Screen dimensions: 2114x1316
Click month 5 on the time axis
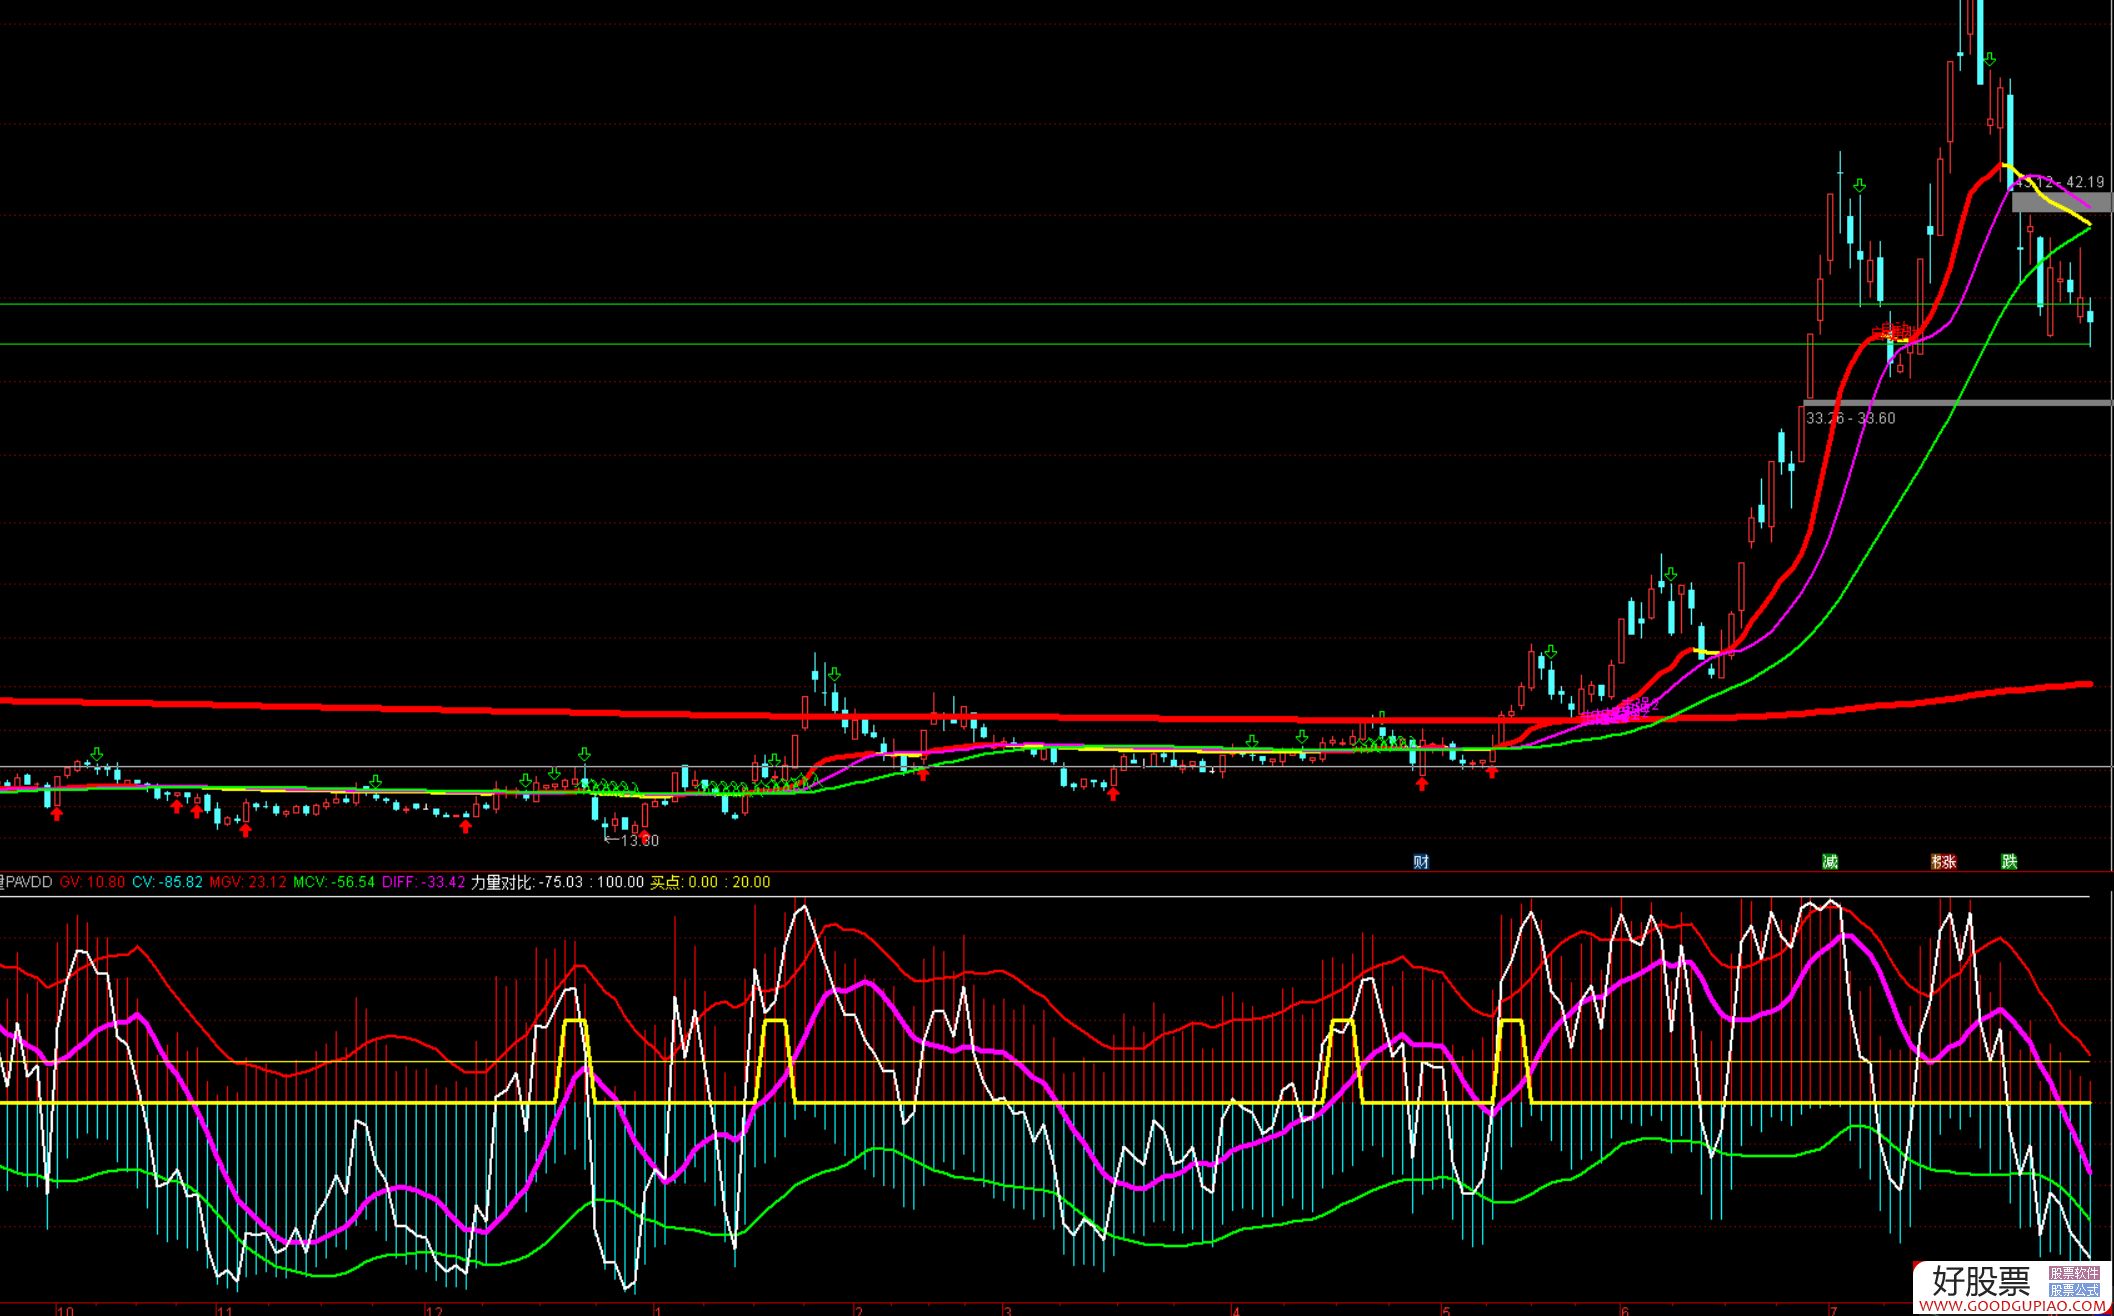click(1446, 1310)
